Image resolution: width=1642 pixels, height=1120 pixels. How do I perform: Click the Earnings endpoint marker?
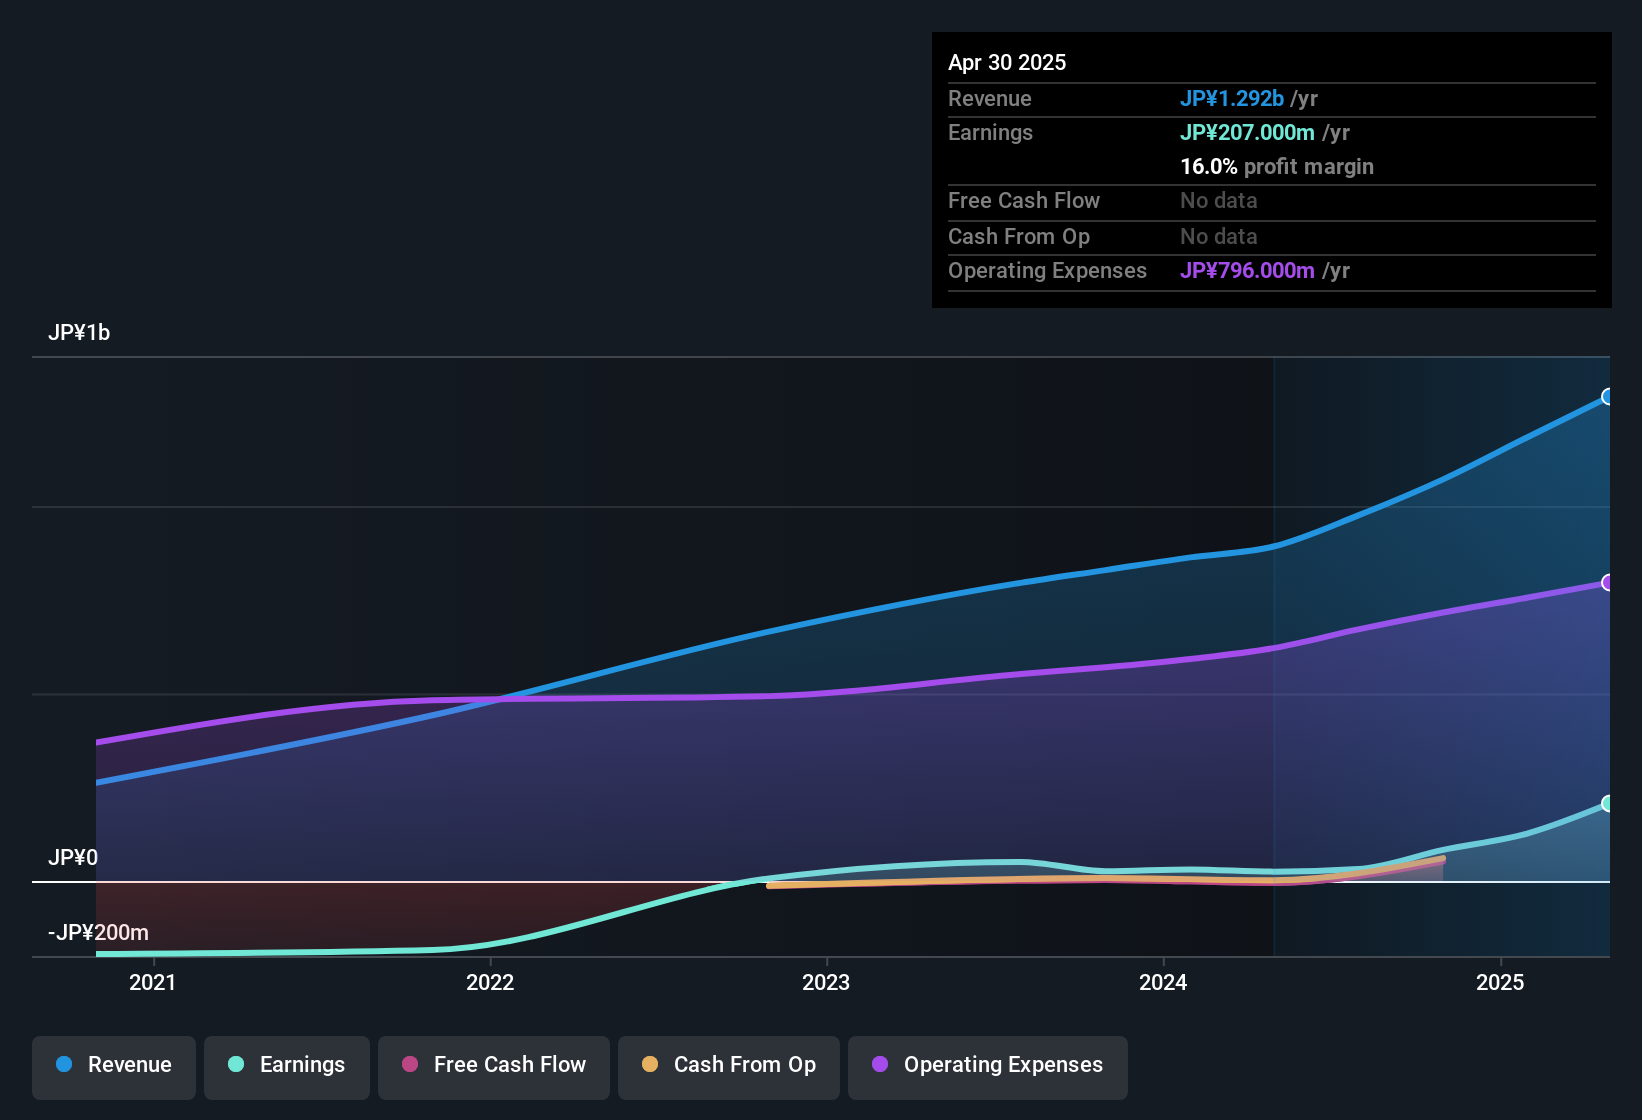[1607, 804]
